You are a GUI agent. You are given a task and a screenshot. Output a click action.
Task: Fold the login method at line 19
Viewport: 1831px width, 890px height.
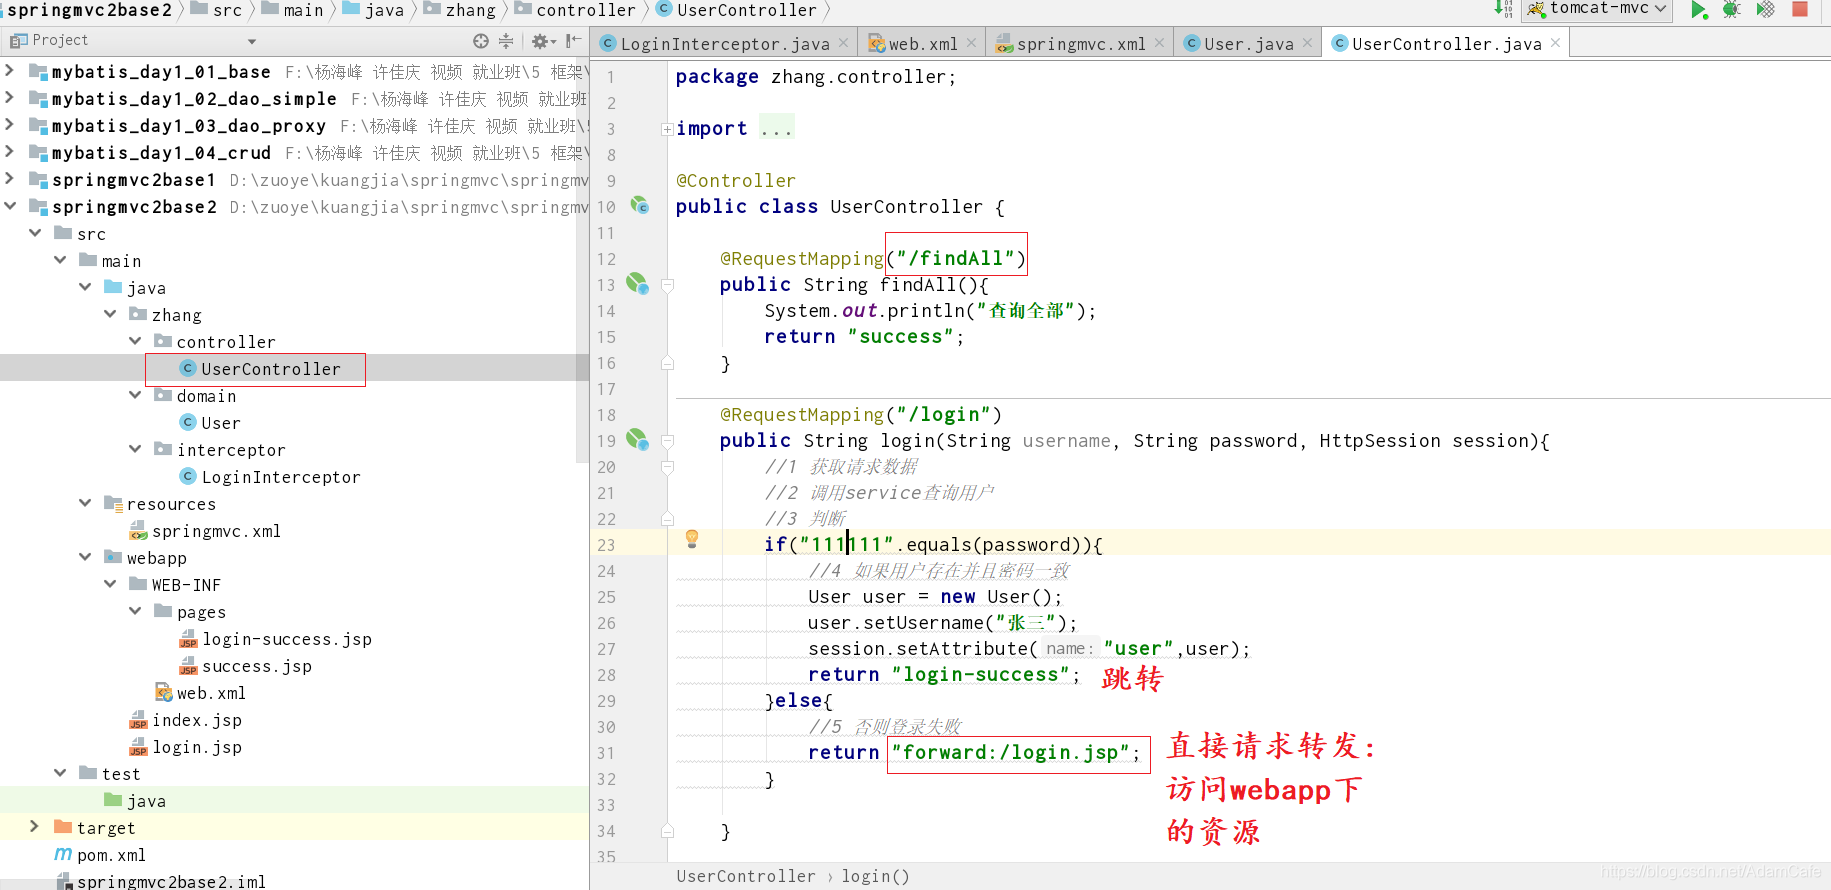coord(667,441)
